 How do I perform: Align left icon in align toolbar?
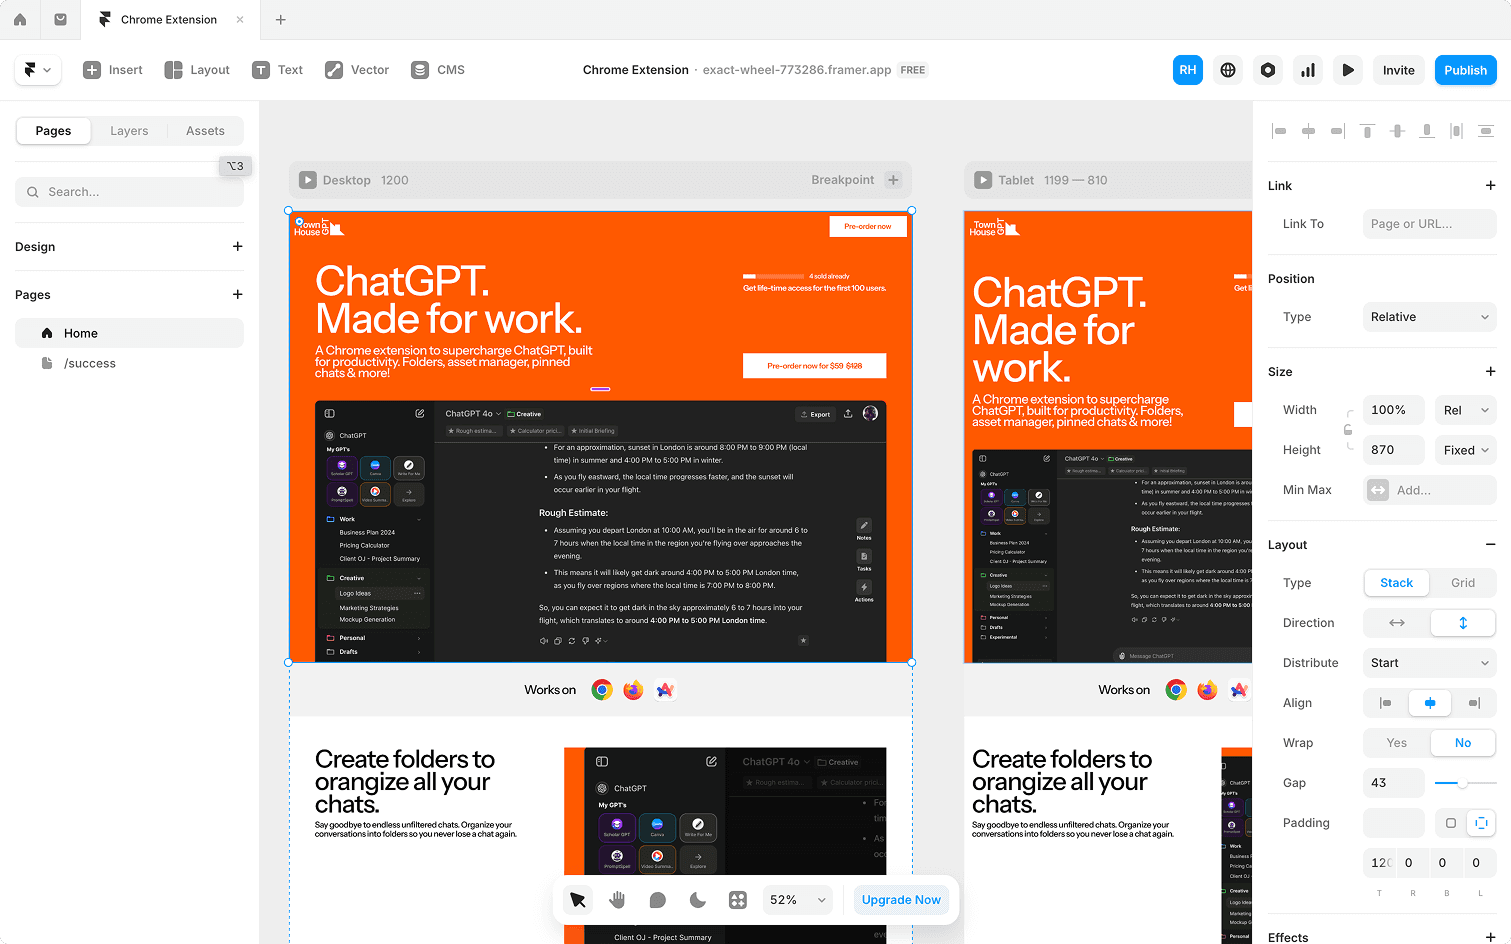[1279, 131]
